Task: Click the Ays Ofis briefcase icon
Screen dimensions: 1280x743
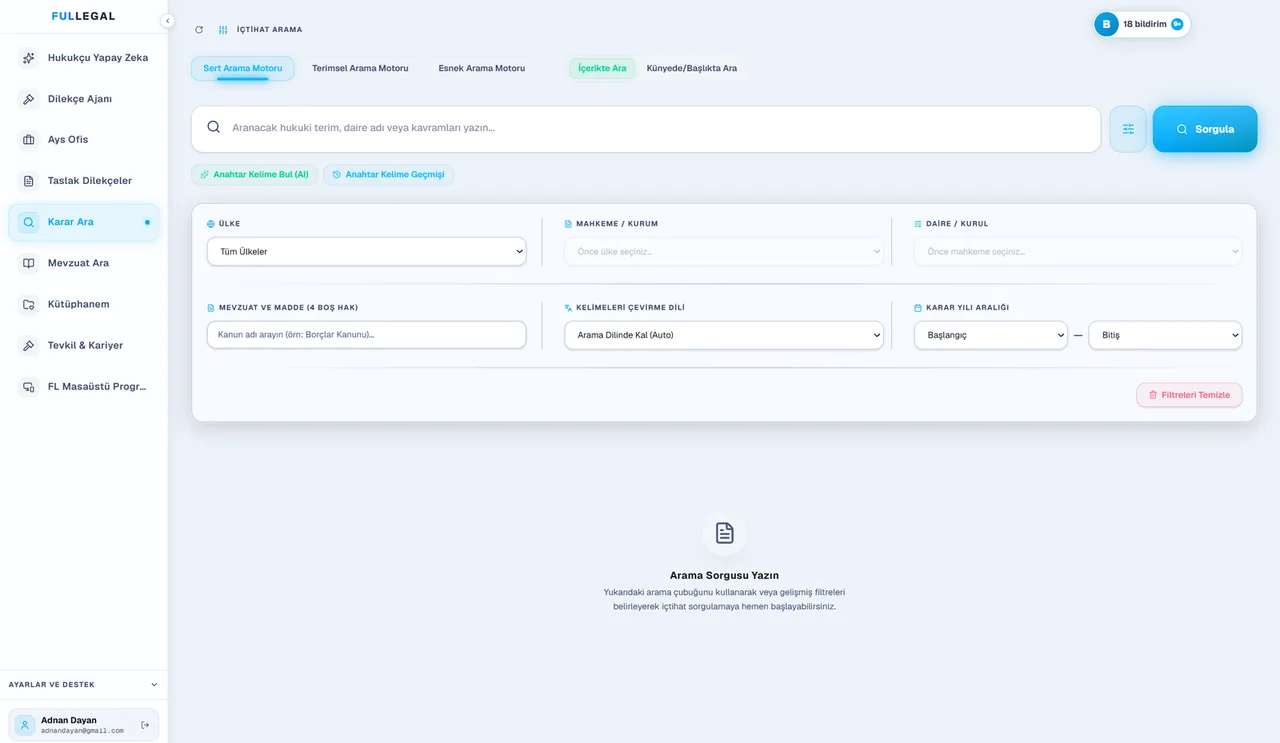Action: click(x=29, y=140)
